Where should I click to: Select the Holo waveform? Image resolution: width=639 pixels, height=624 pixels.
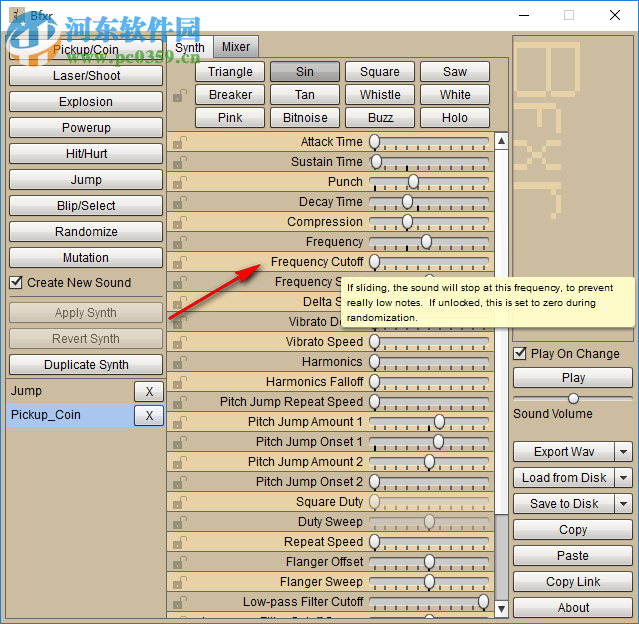pyautogui.click(x=455, y=118)
